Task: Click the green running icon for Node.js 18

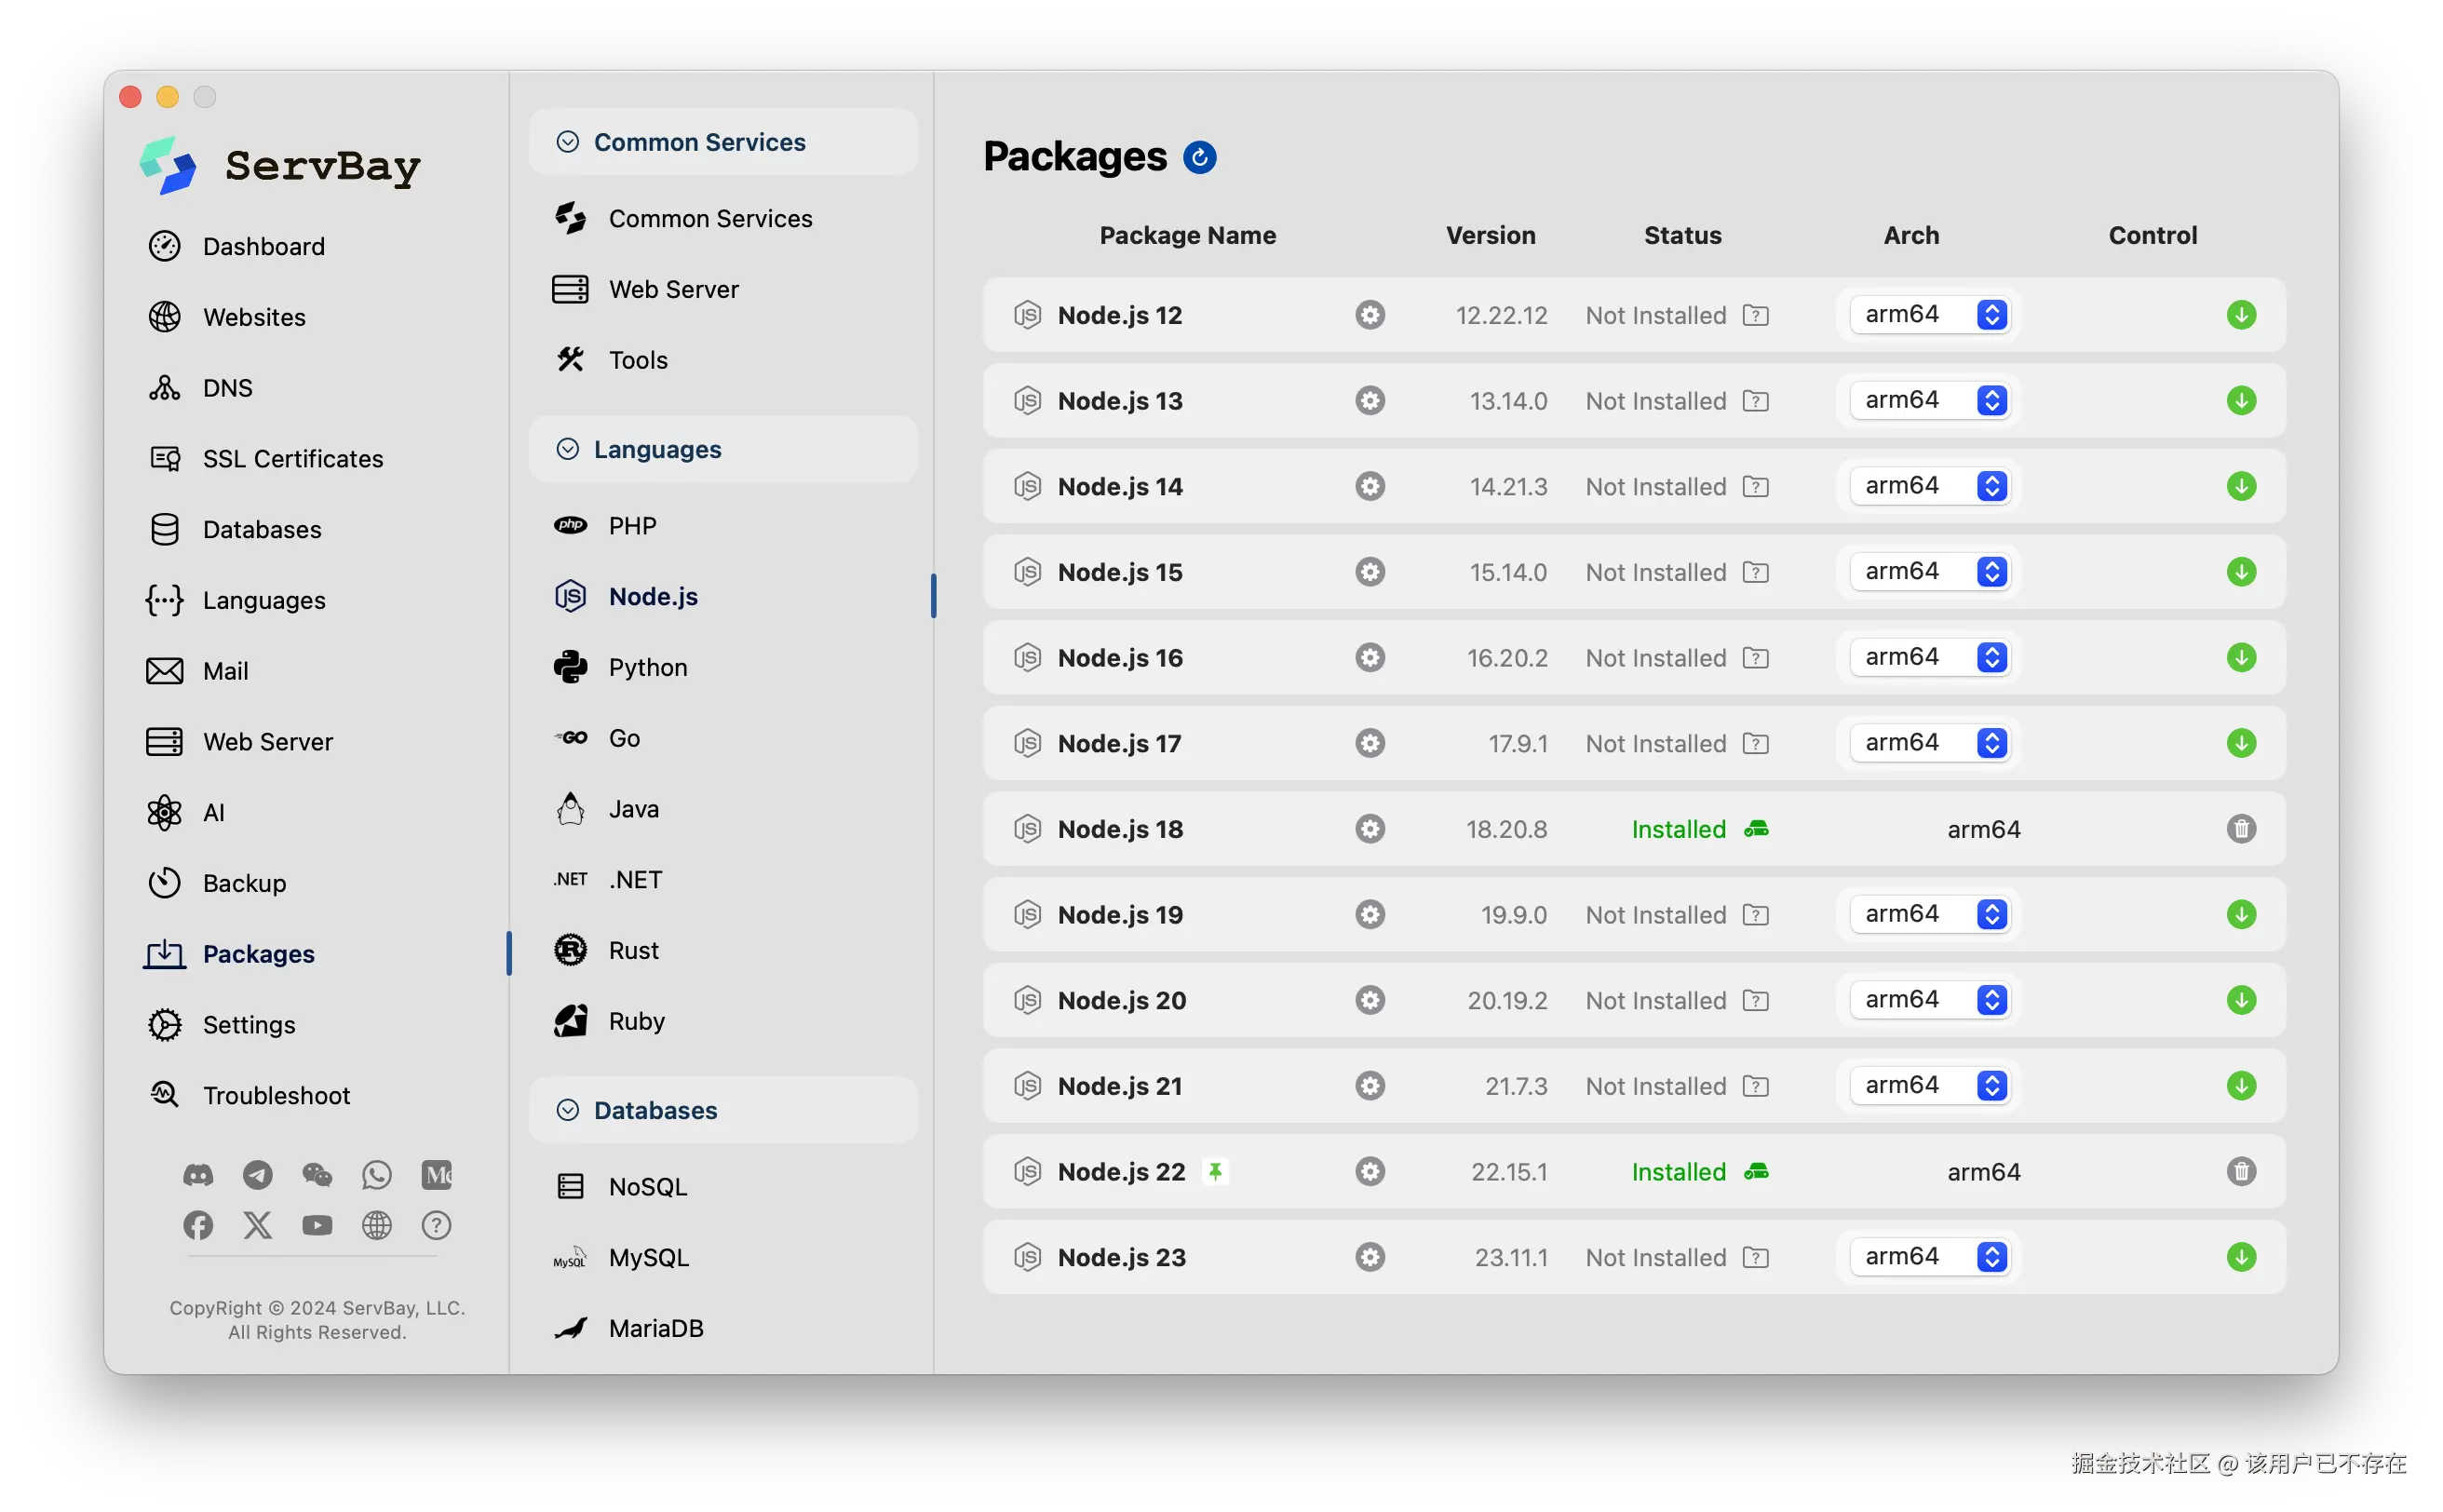Action: (x=1756, y=829)
